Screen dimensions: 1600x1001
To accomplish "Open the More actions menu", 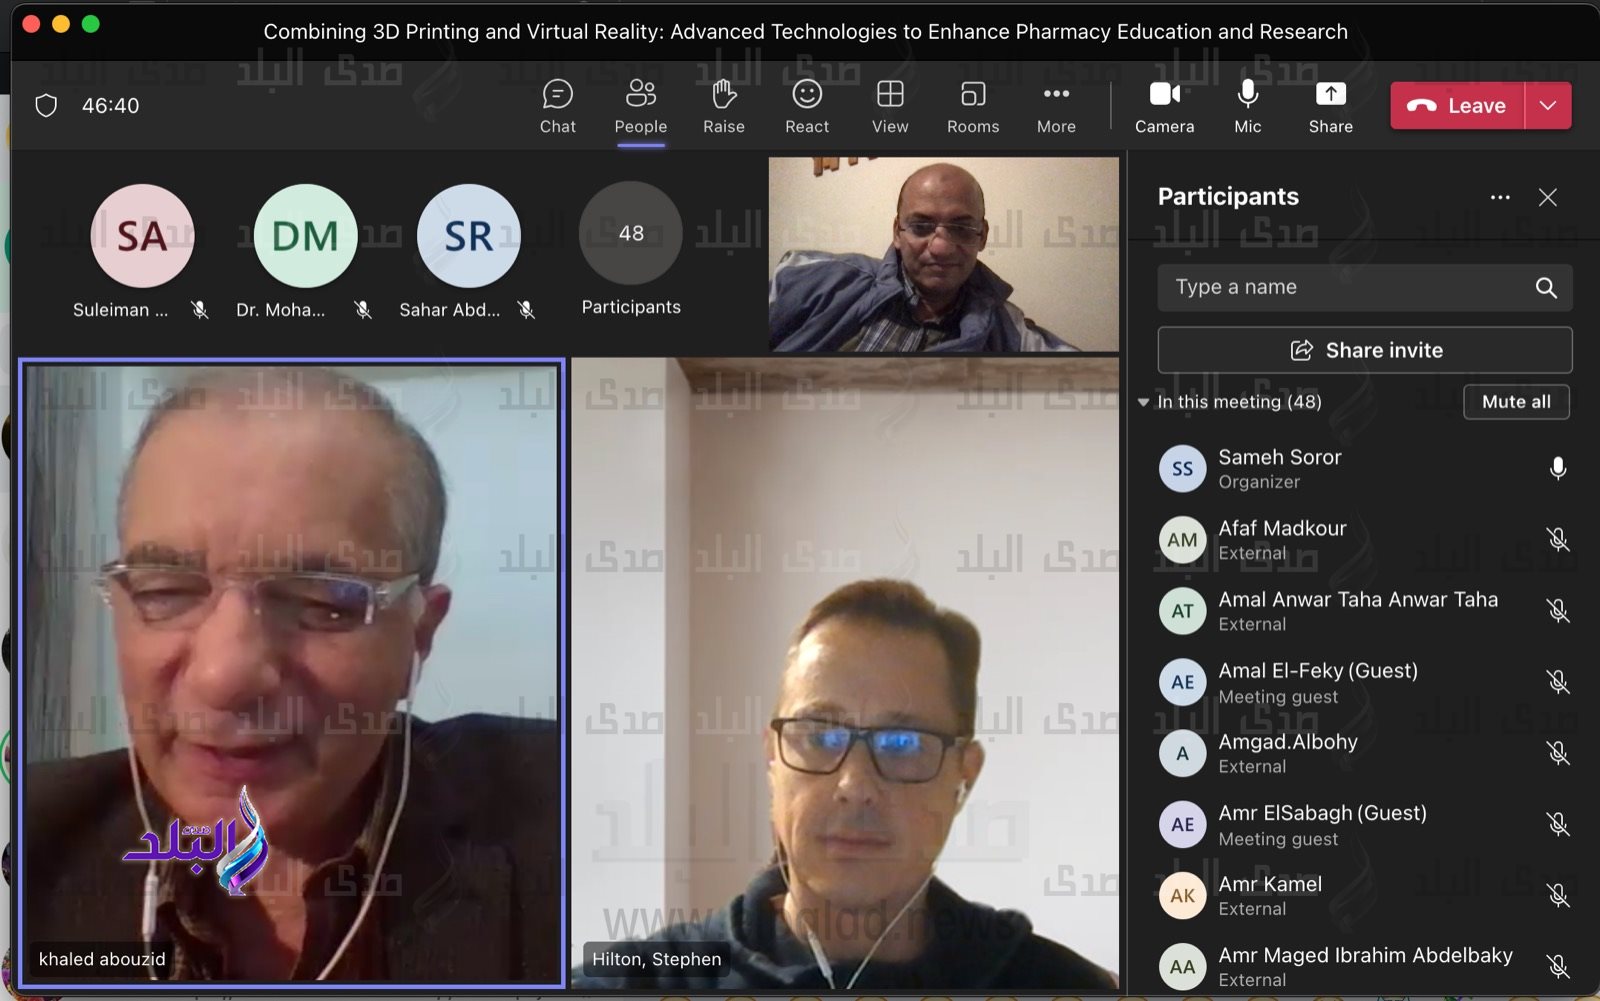I will click(1056, 106).
